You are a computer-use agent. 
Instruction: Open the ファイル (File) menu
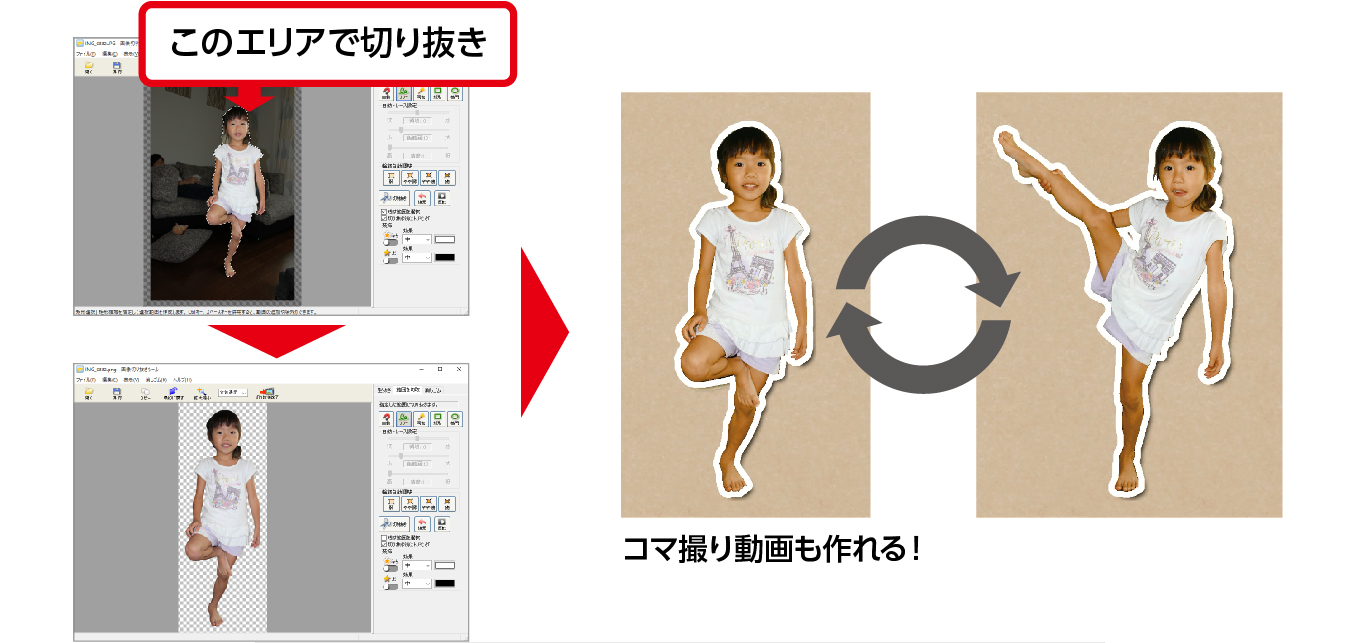(x=86, y=380)
